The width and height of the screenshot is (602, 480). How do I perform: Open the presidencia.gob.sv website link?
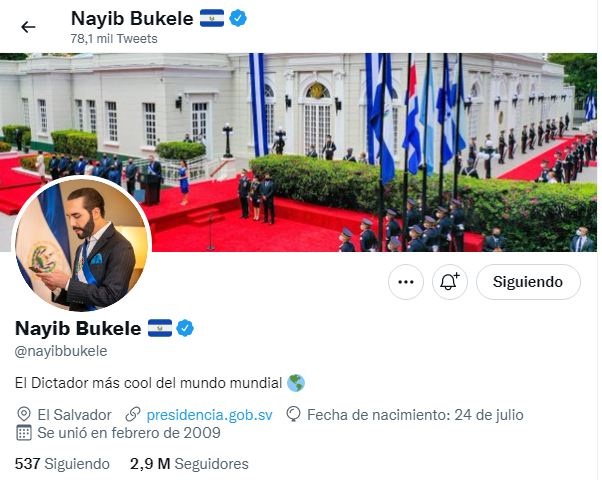click(210, 415)
